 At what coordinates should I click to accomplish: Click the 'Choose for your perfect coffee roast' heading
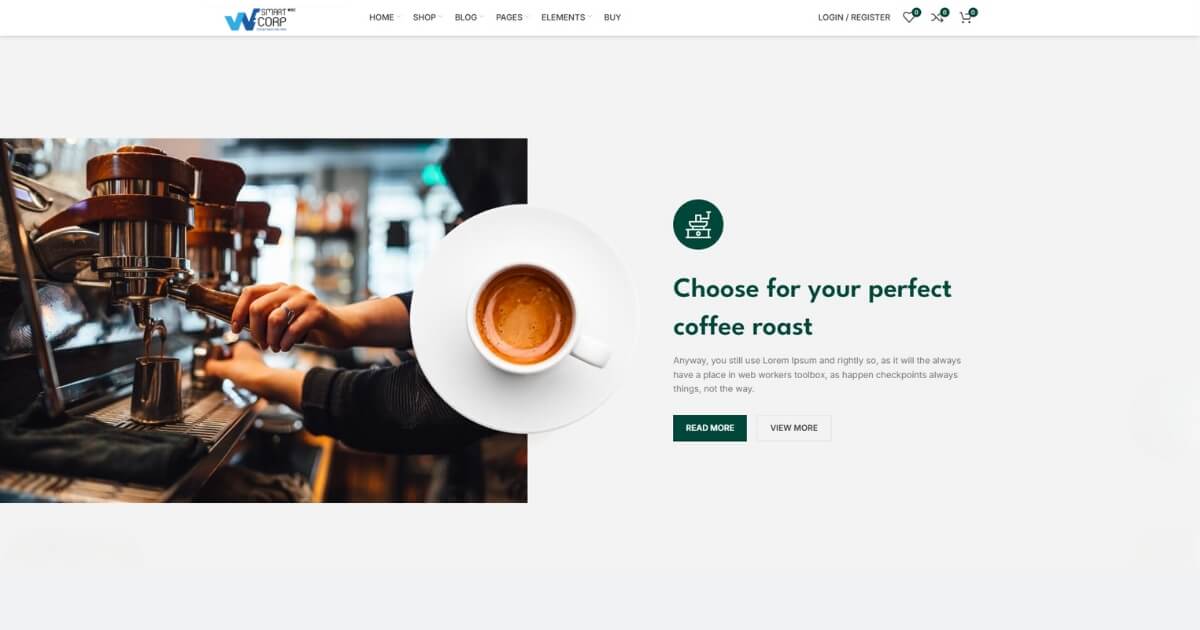tap(812, 307)
